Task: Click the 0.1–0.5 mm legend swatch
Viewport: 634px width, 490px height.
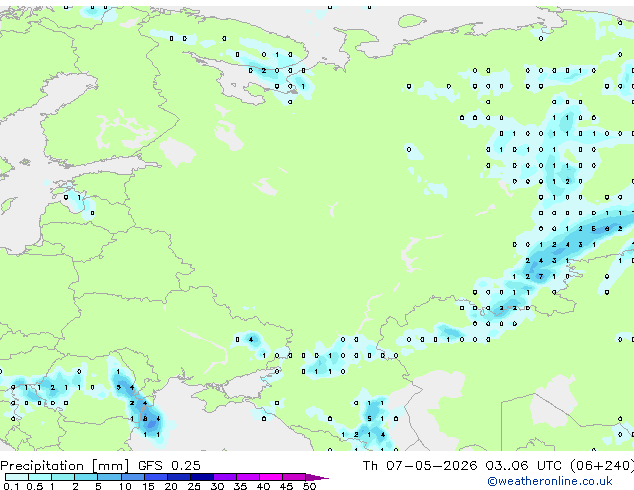Action: [x=17, y=477]
